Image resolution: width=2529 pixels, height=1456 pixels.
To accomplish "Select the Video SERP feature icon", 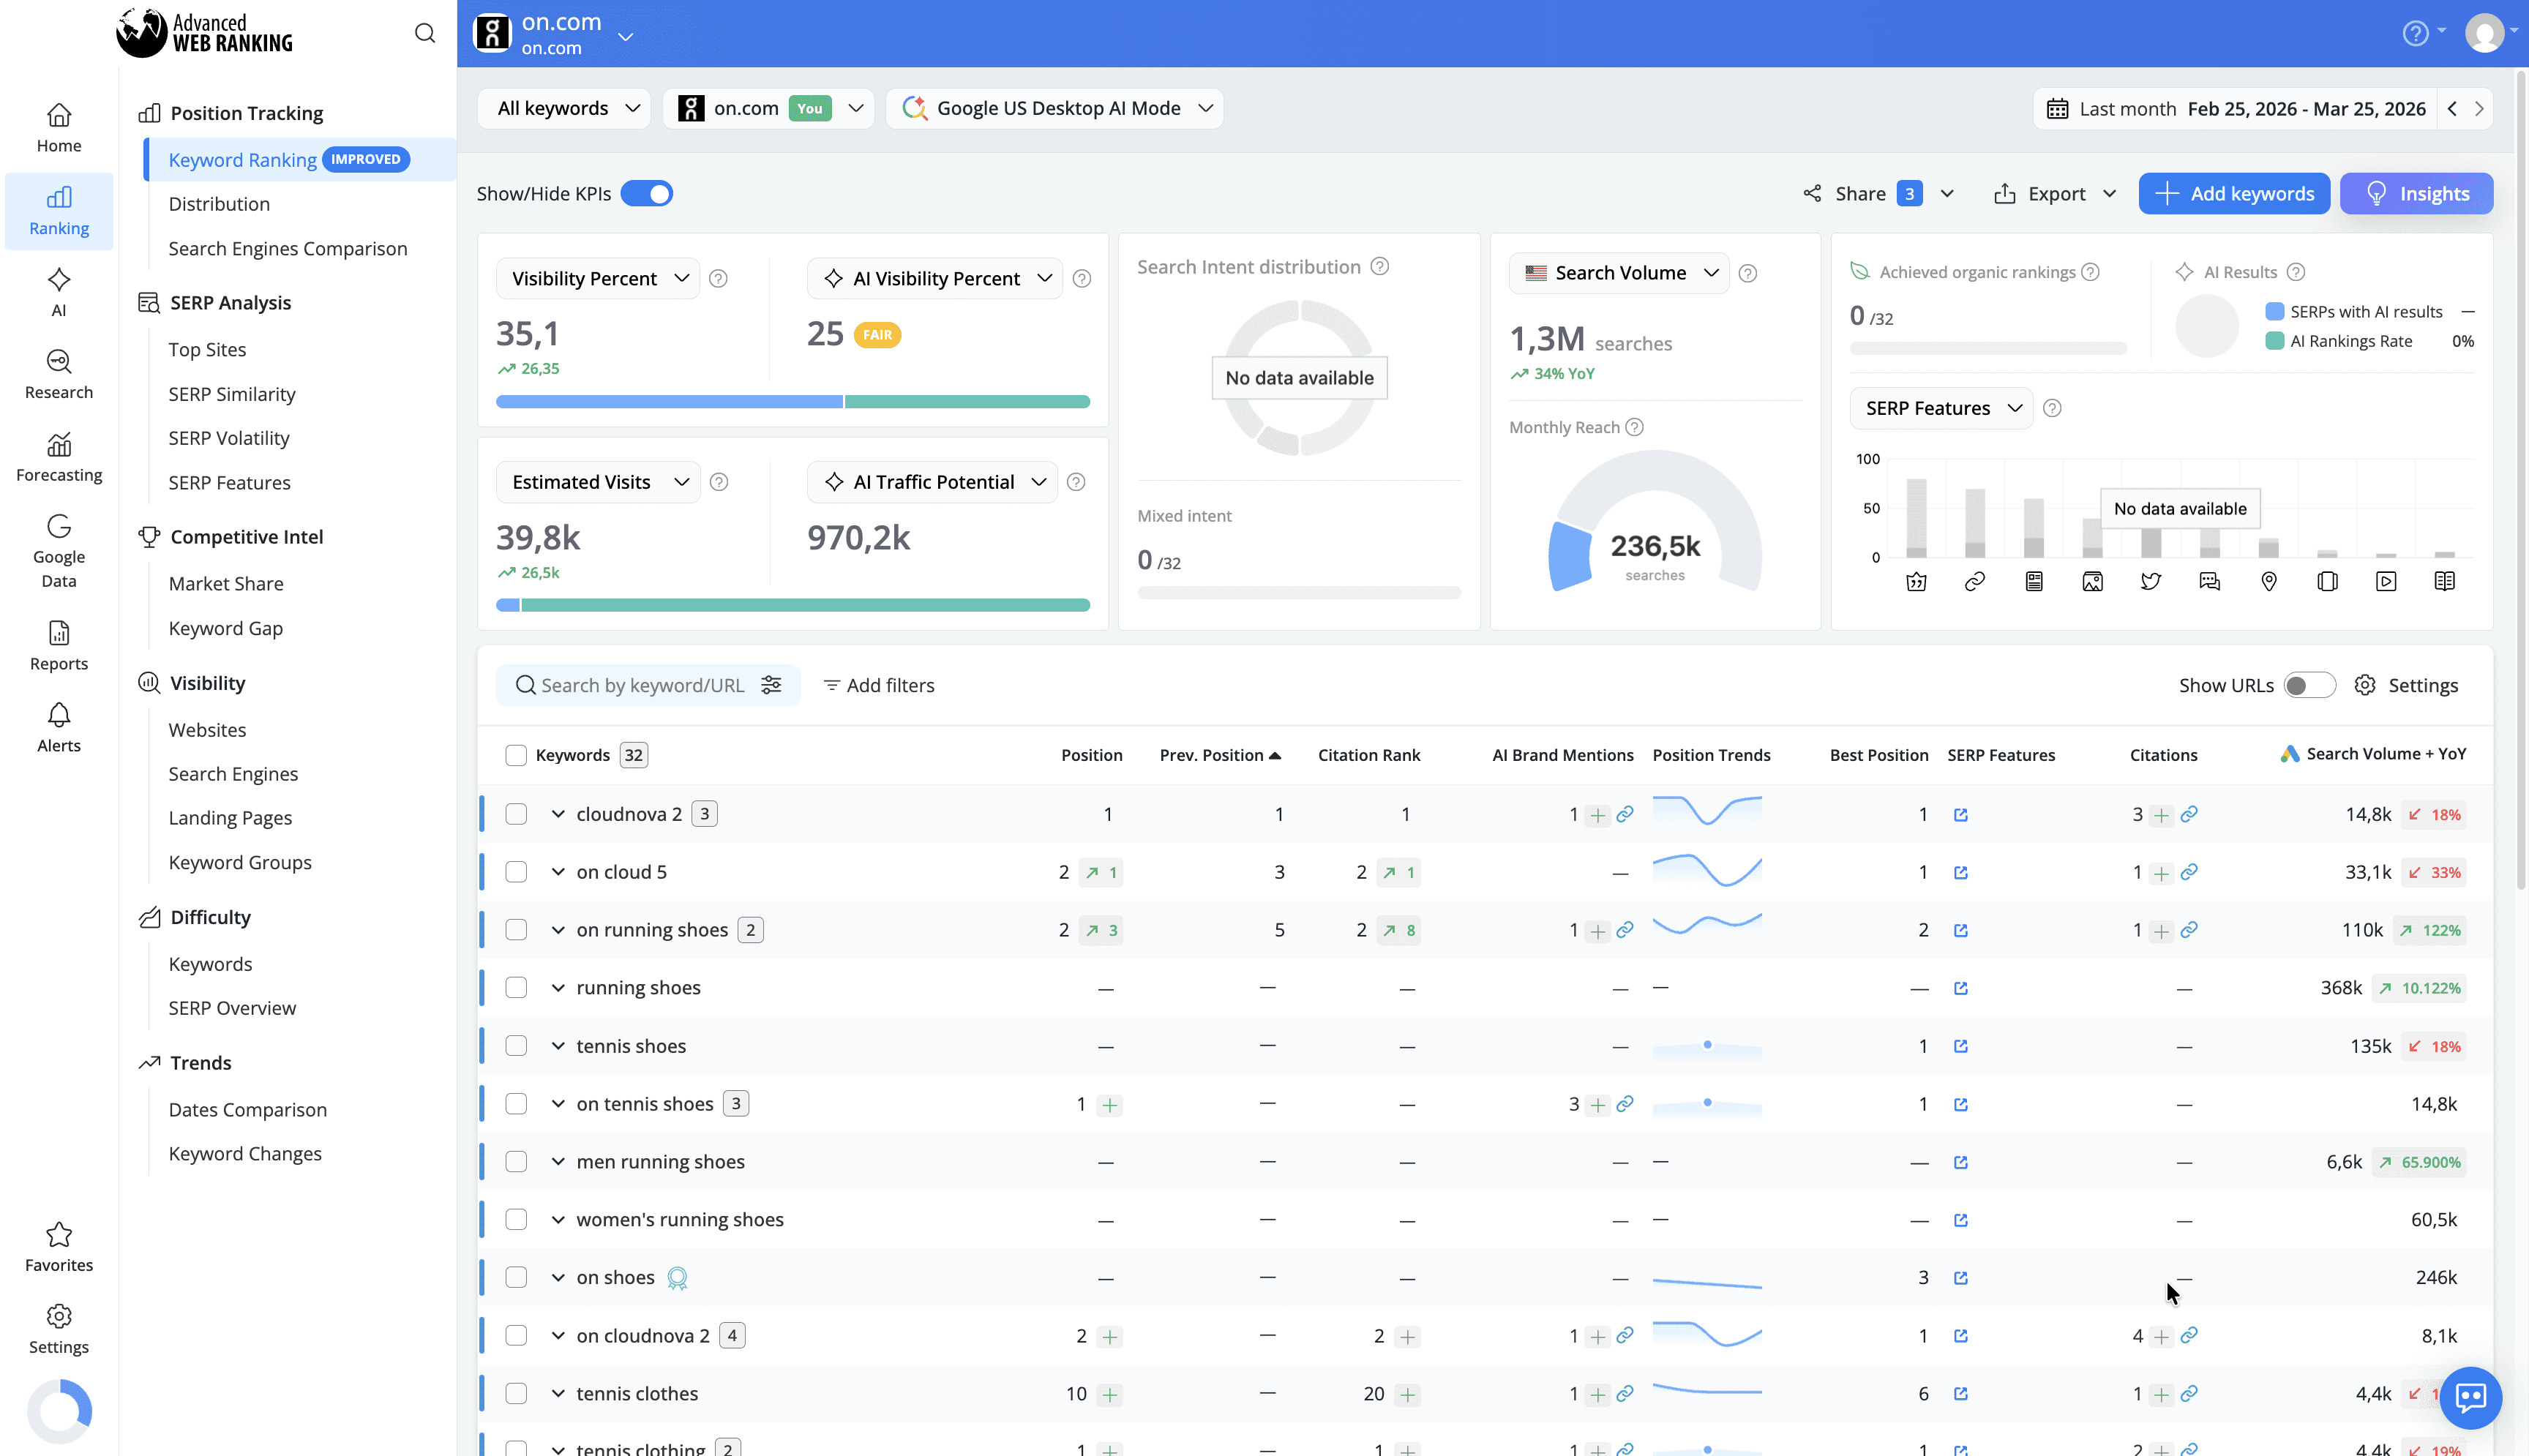I will [x=2386, y=580].
